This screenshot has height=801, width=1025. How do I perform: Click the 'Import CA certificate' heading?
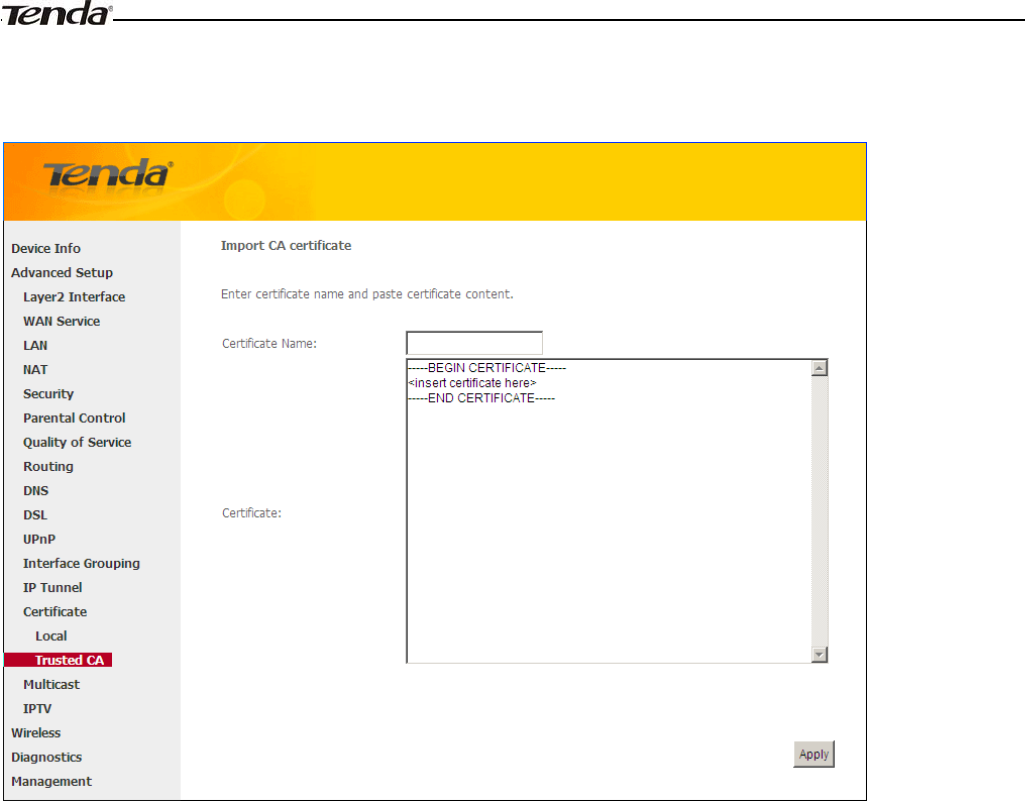(x=286, y=245)
